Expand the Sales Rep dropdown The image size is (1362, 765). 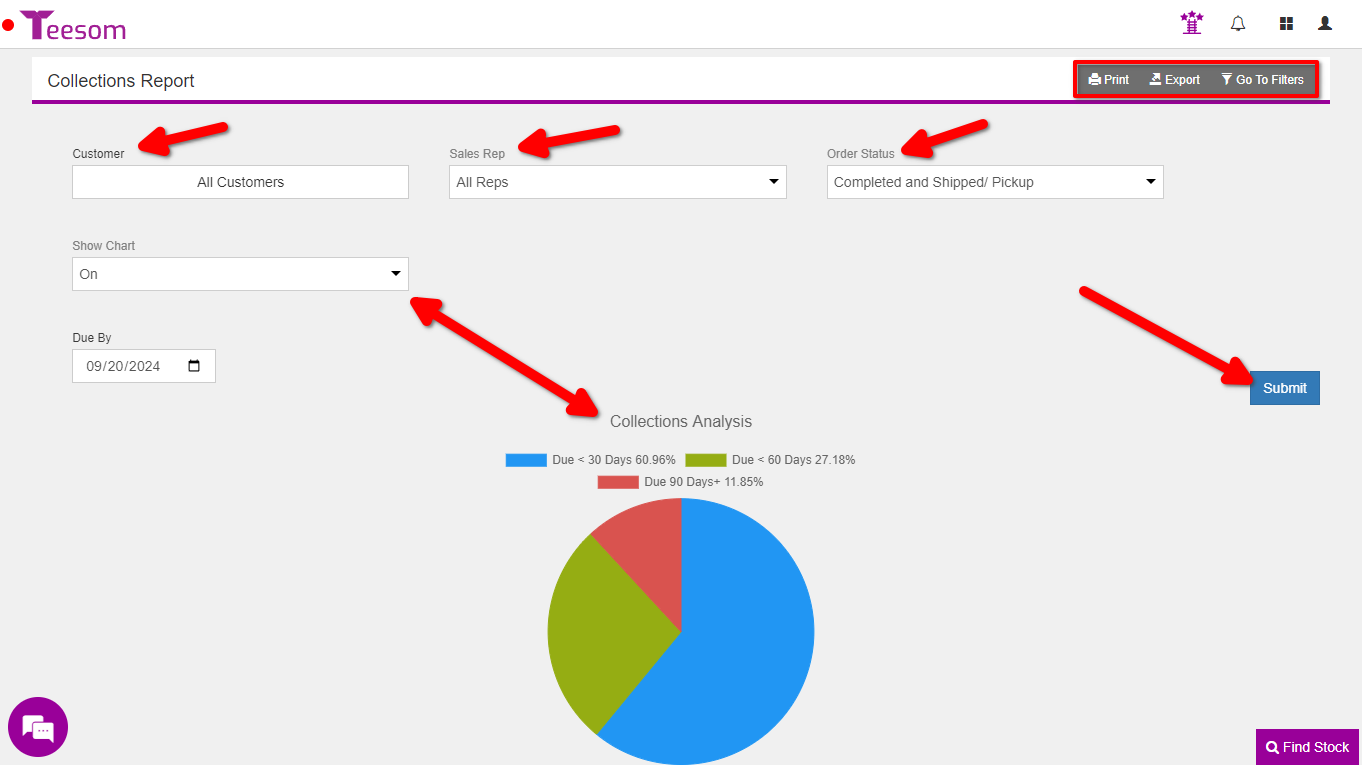click(617, 182)
